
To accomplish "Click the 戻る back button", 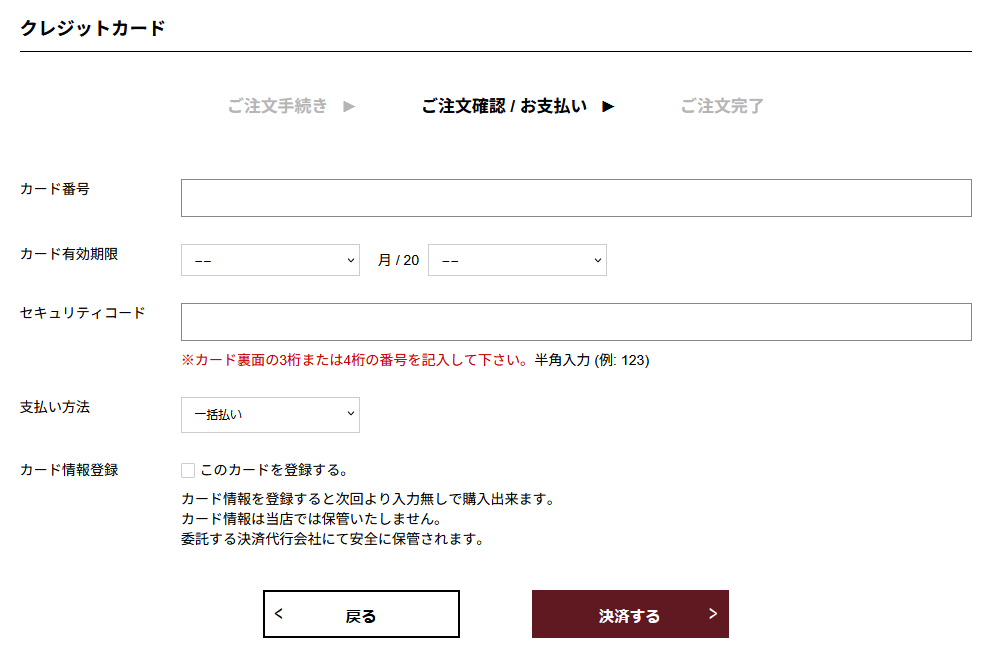I will pos(361,615).
